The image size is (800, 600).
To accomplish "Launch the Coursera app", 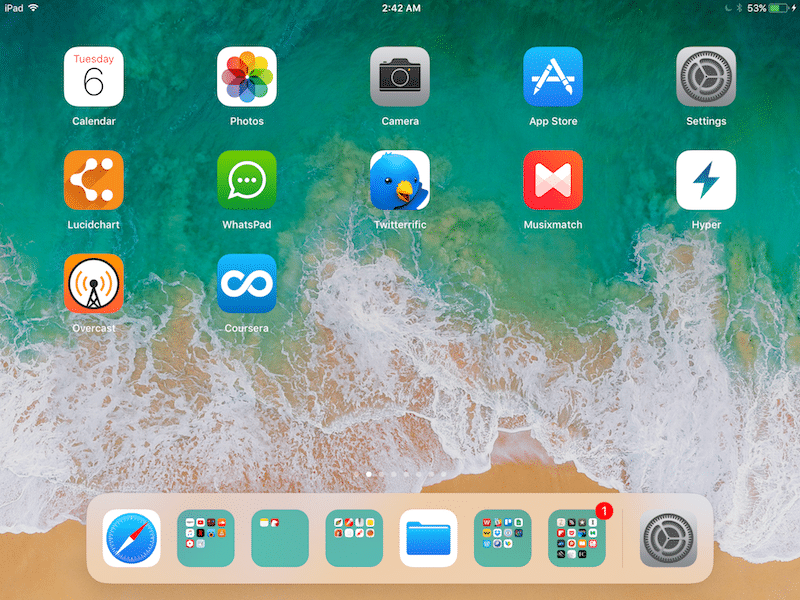I will tap(247, 284).
